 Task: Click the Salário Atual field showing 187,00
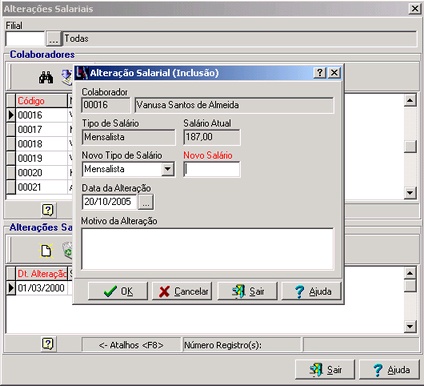pyautogui.click(x=212, y=137)
